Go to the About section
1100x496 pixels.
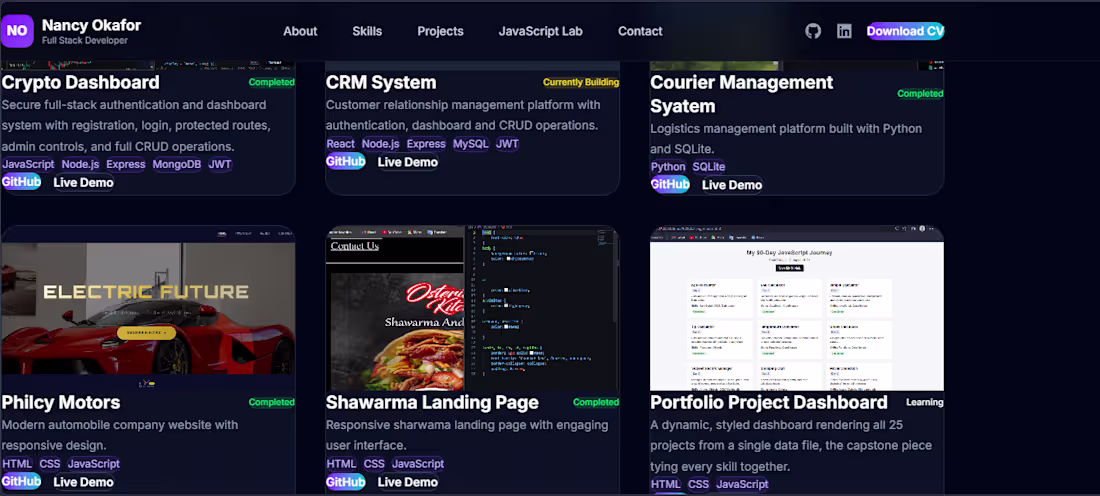(300, 31)
